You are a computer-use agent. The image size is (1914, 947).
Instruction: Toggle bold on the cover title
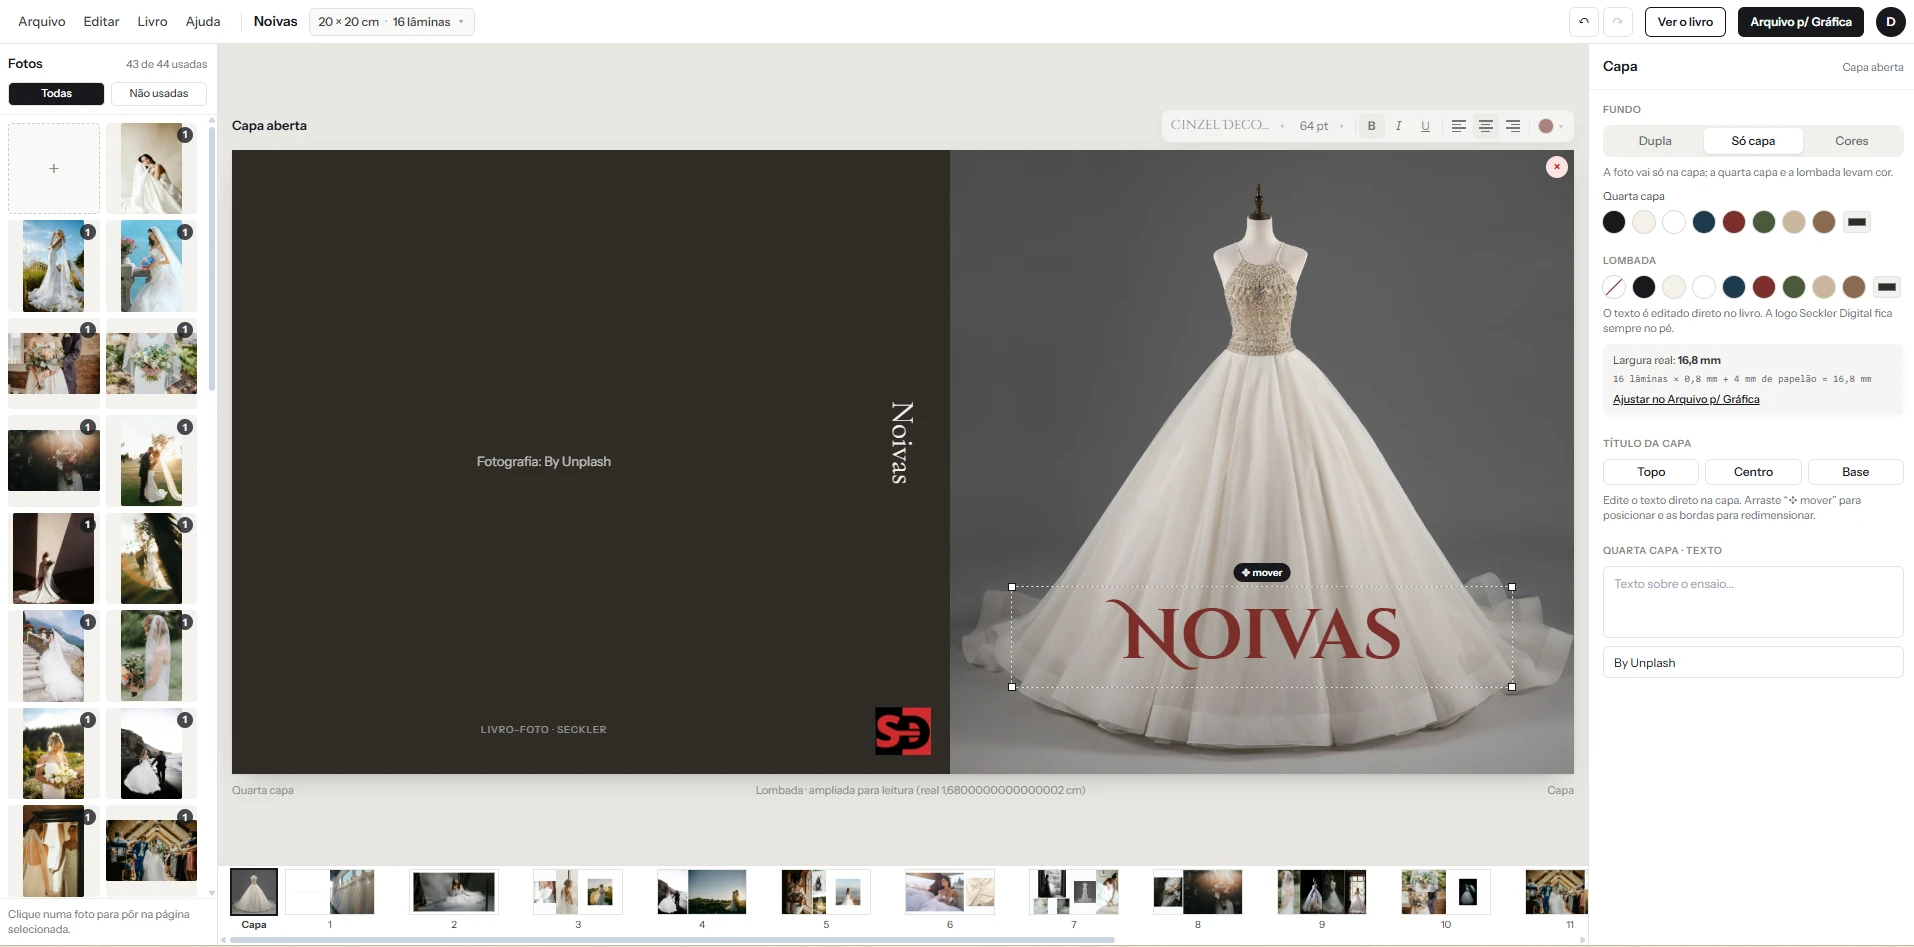[x=1371, y=126]
